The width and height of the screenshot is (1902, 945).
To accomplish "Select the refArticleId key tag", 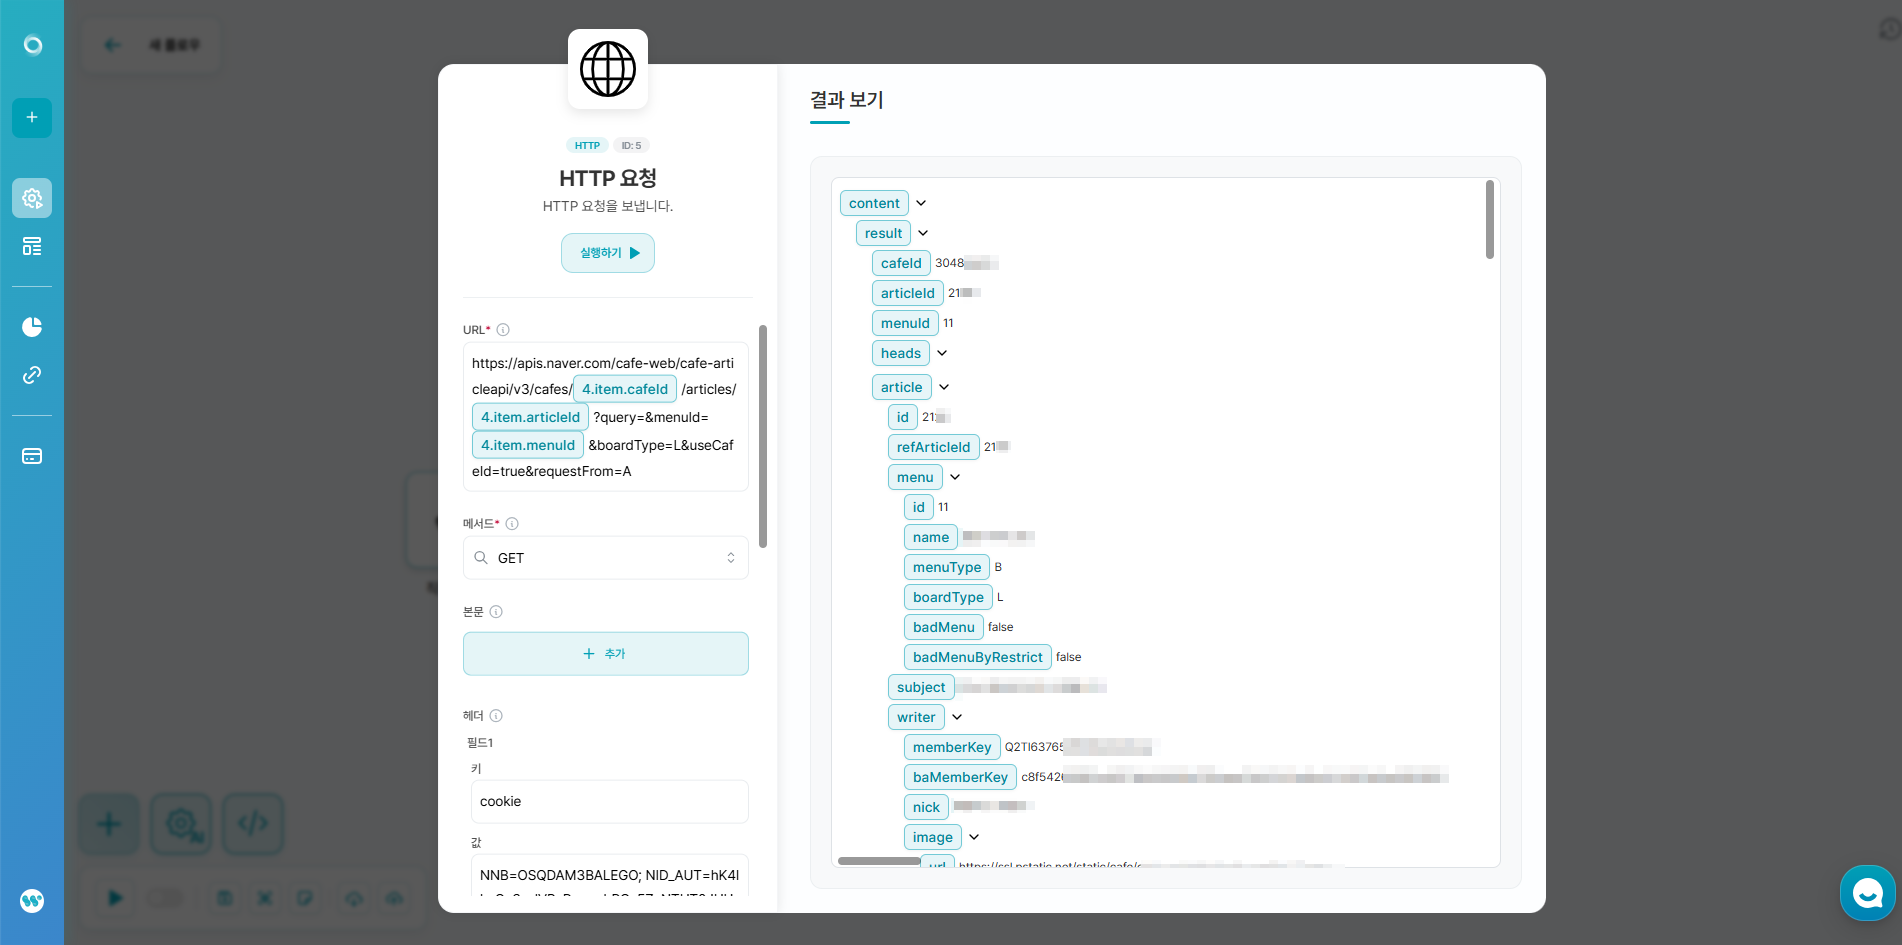I will [x=933, y=447].
